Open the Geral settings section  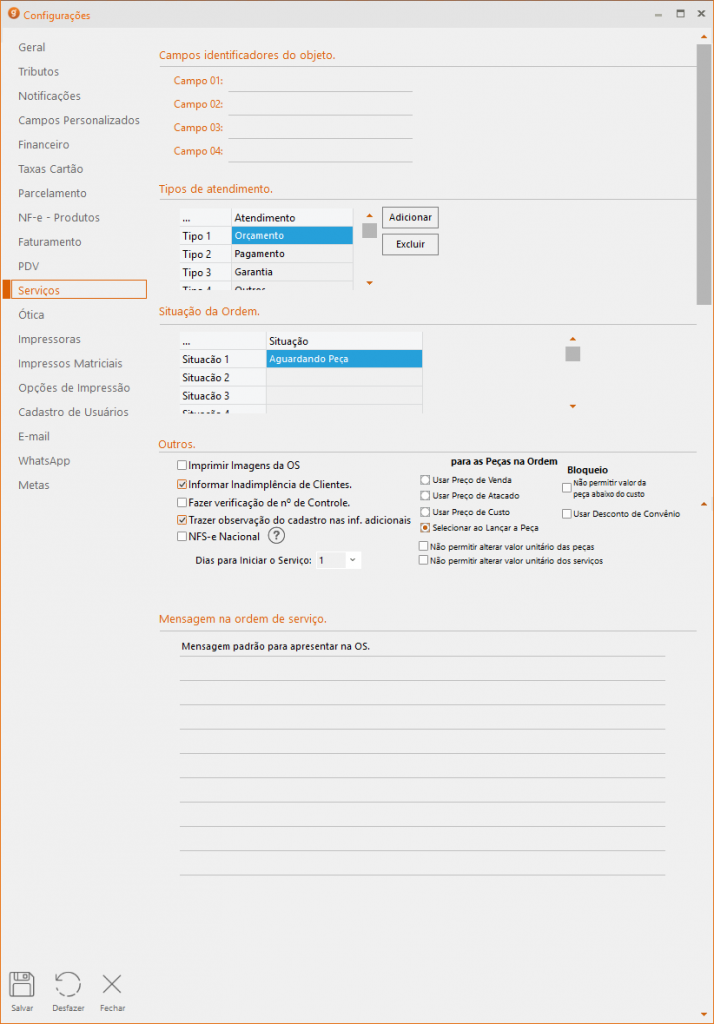(x=32, y=48)
